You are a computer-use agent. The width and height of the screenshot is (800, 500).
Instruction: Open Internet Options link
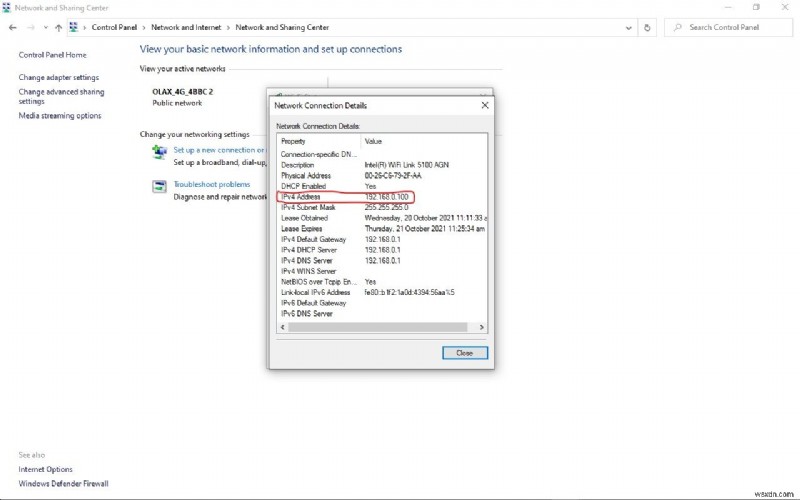(x=45, y=469)
